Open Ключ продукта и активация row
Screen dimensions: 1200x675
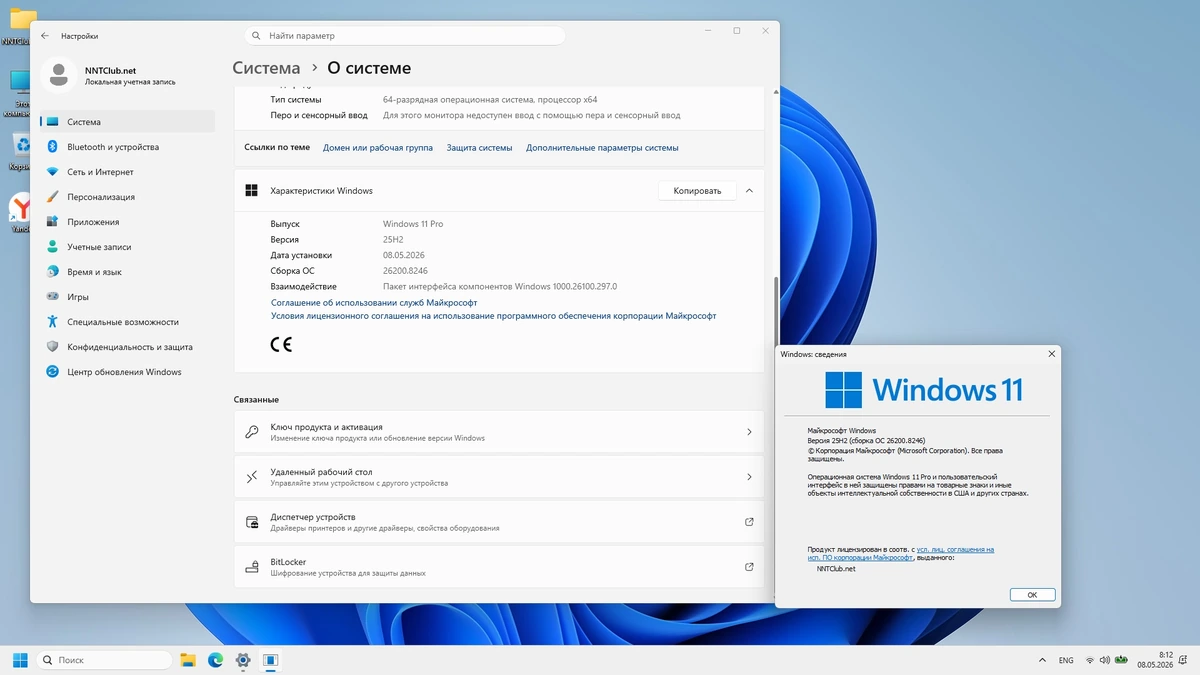(499, 432)
